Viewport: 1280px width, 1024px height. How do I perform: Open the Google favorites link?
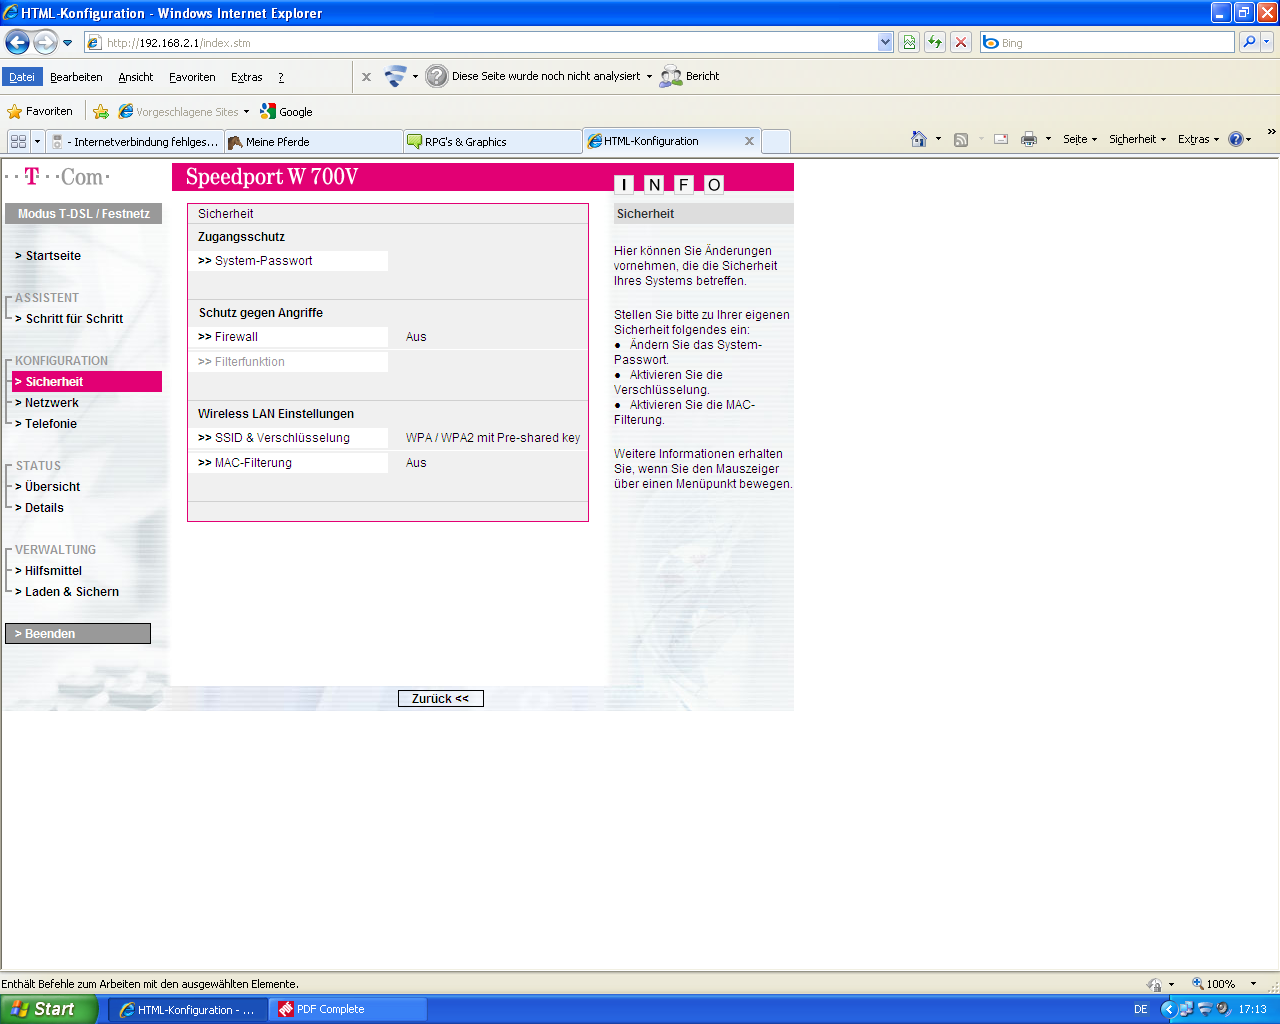pyautogui.click(x=286, y=112)
